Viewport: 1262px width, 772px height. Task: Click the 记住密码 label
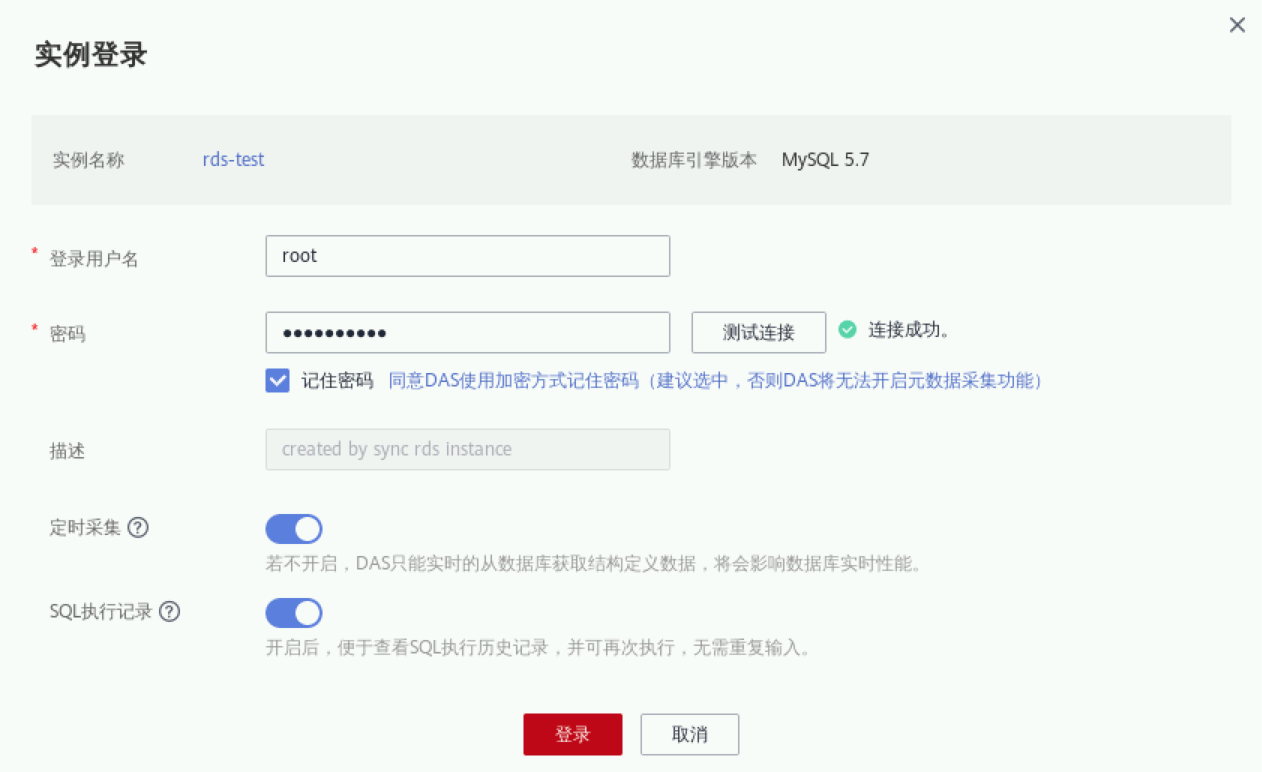337,381
